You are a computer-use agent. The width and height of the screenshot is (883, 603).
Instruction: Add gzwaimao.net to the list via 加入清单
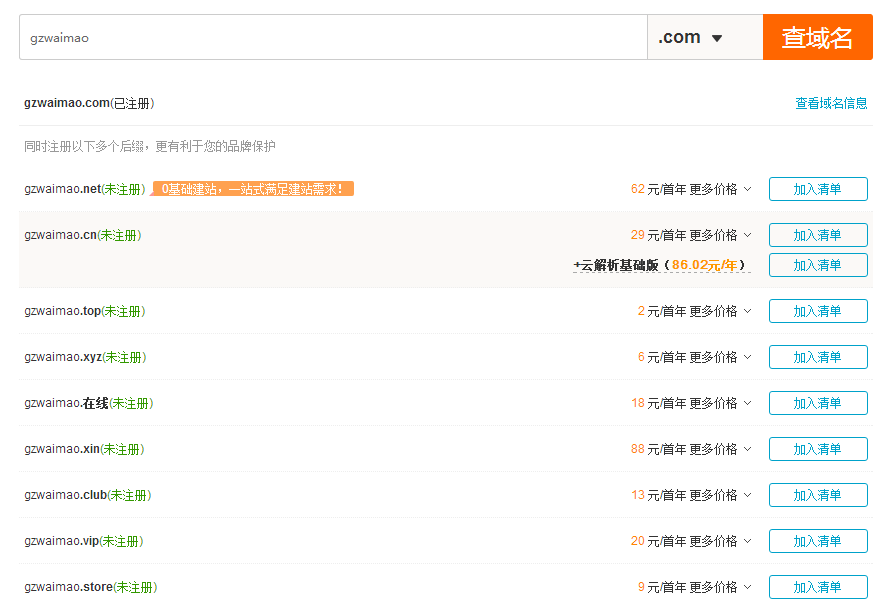pyautogui.click(x=817, y=189)
